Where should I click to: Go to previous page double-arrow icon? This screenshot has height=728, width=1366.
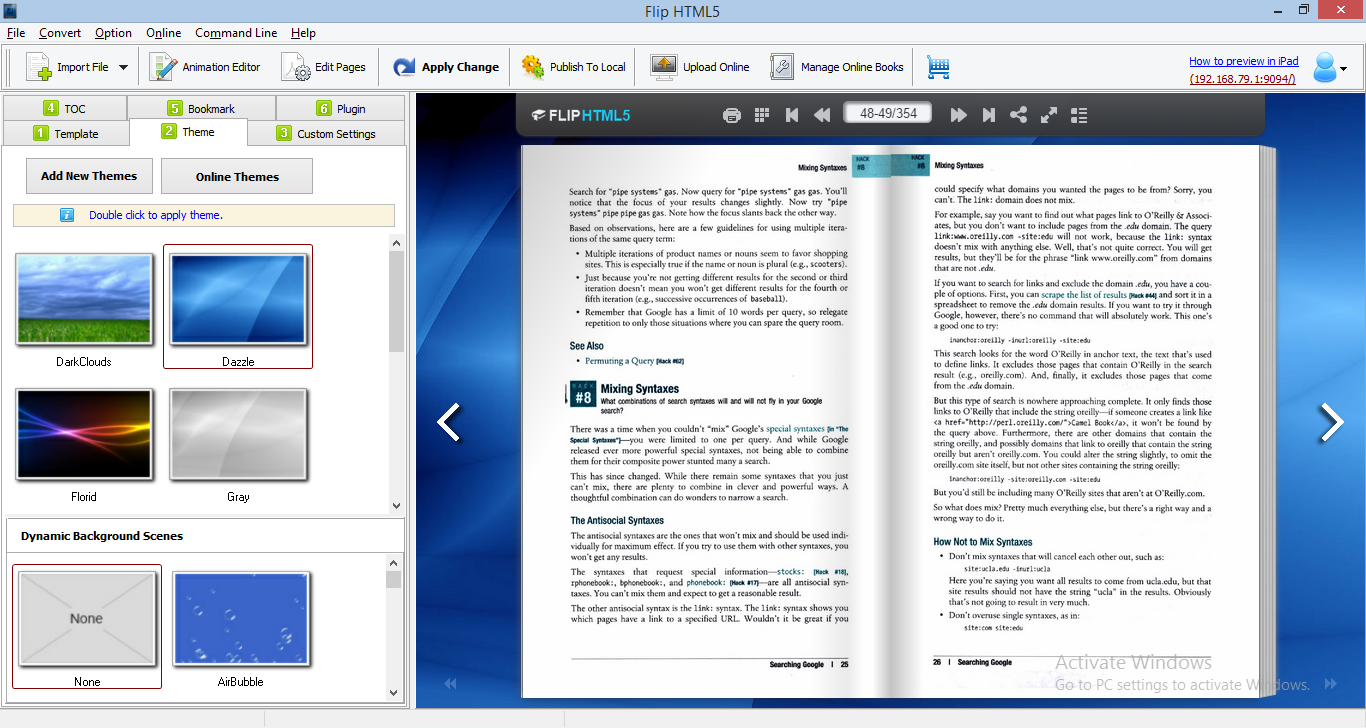click(822, 115)
